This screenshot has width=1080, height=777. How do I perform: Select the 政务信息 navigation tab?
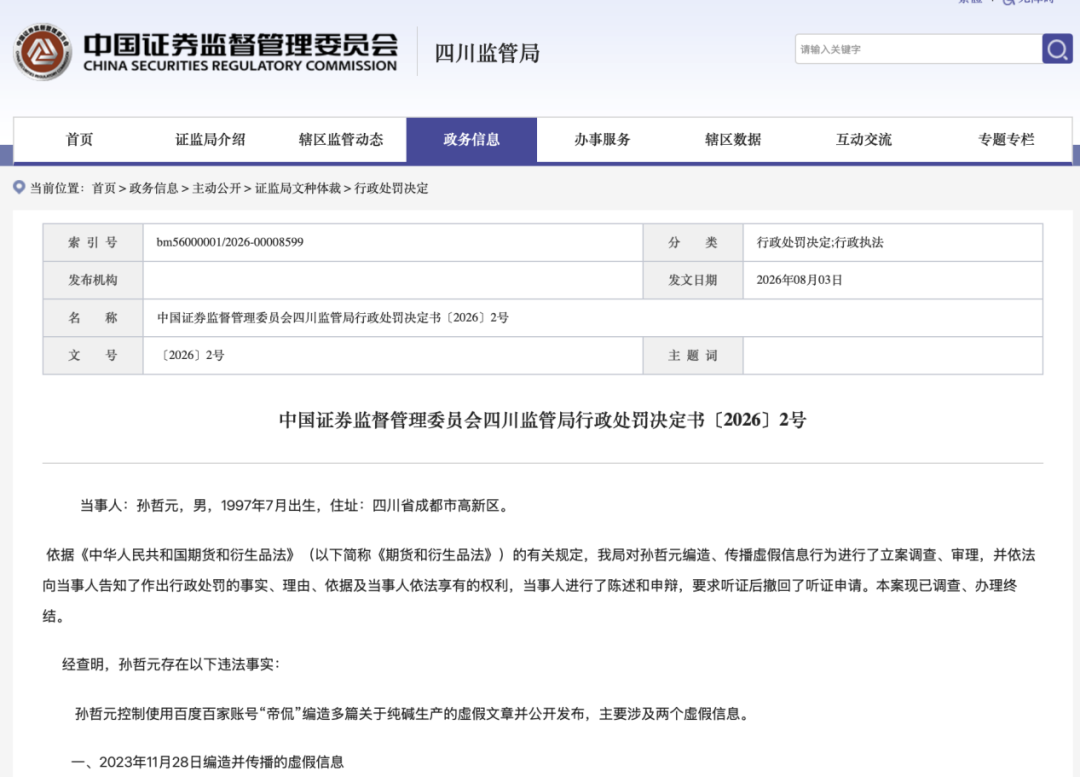[472, 140]
